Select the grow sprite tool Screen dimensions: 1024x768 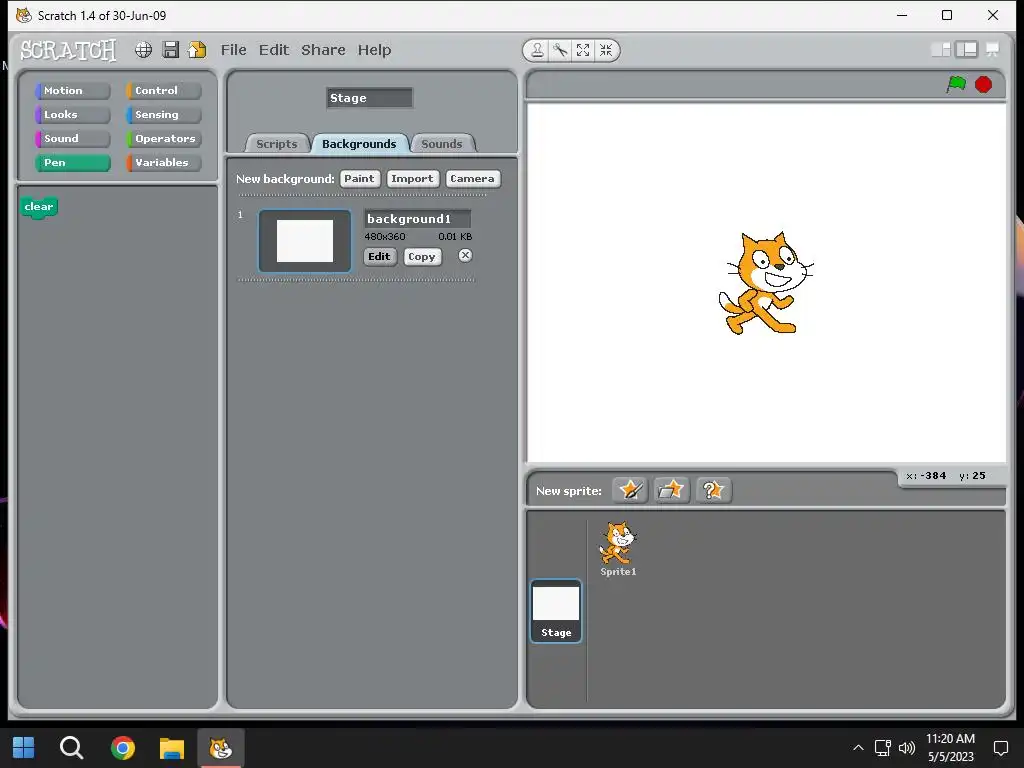pyautogui.click(x=583, y=50)
